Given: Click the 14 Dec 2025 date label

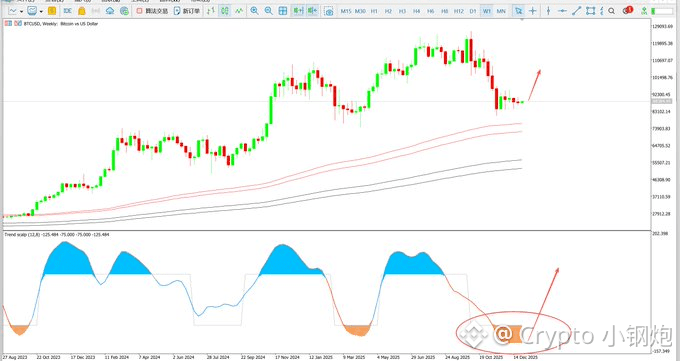Looking at the screenshot, I should click(525, 358).
